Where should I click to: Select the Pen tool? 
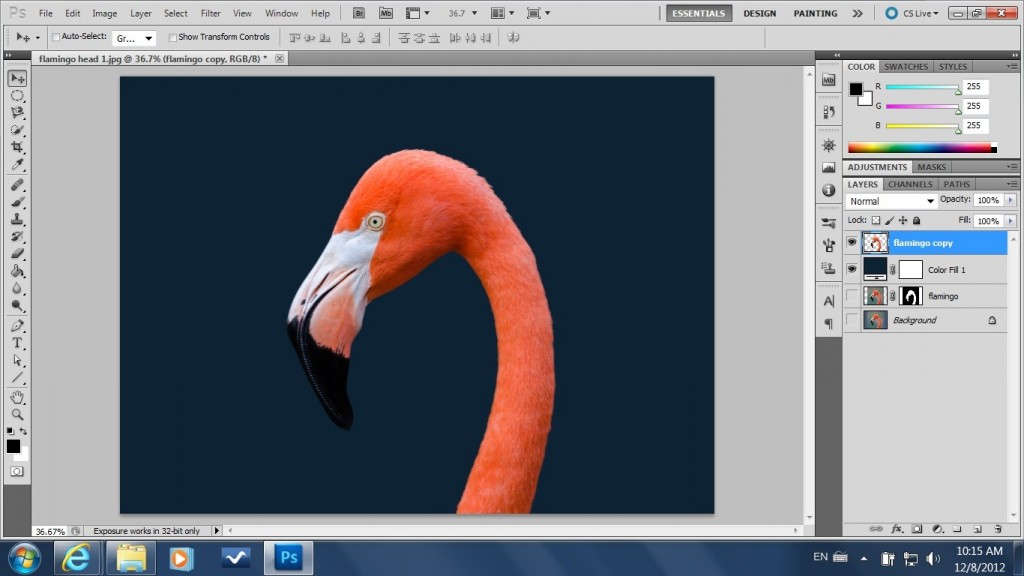coord(17,326)
